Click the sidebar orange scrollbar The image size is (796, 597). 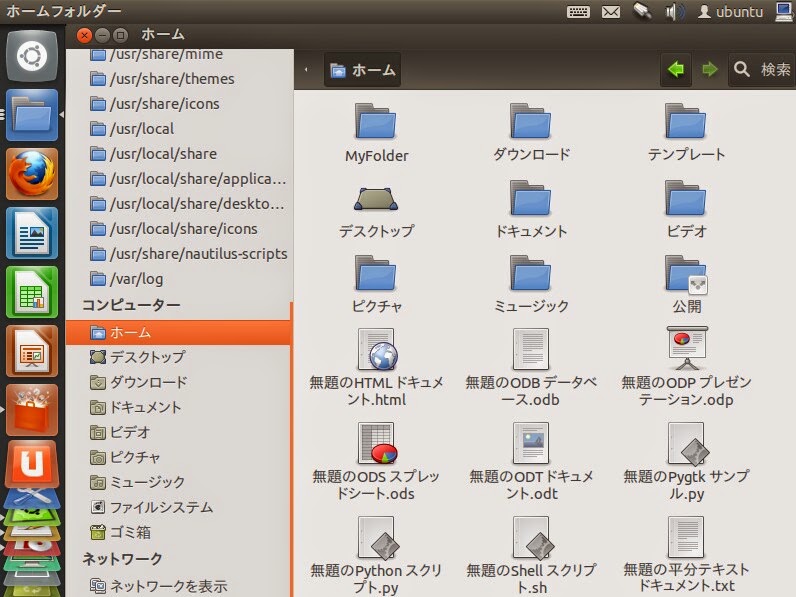(x=291, y=449)
